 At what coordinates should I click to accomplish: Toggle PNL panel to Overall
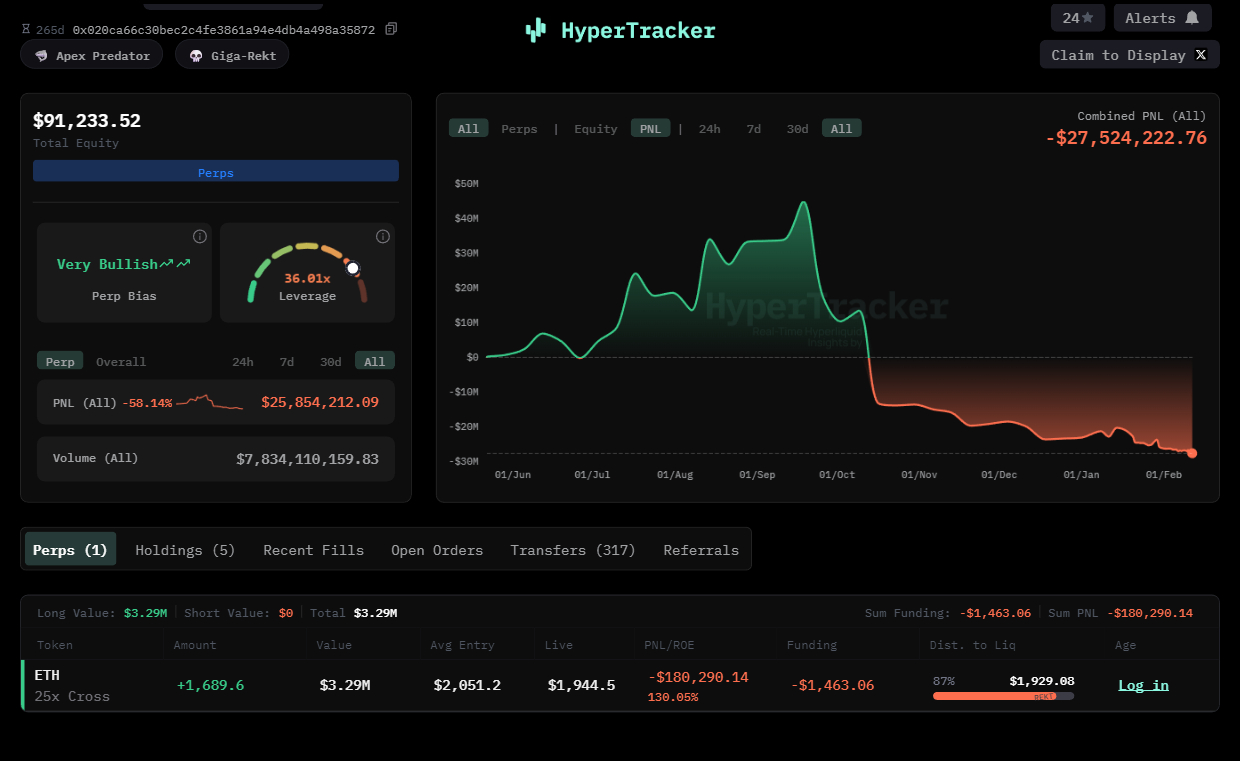click(x=121, y=362)
